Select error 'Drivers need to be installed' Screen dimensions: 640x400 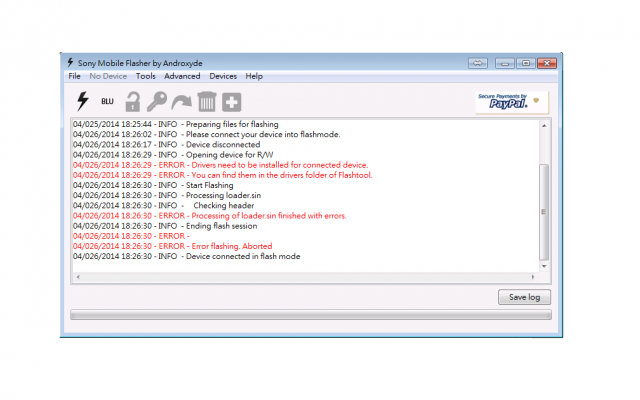point(220,165)
